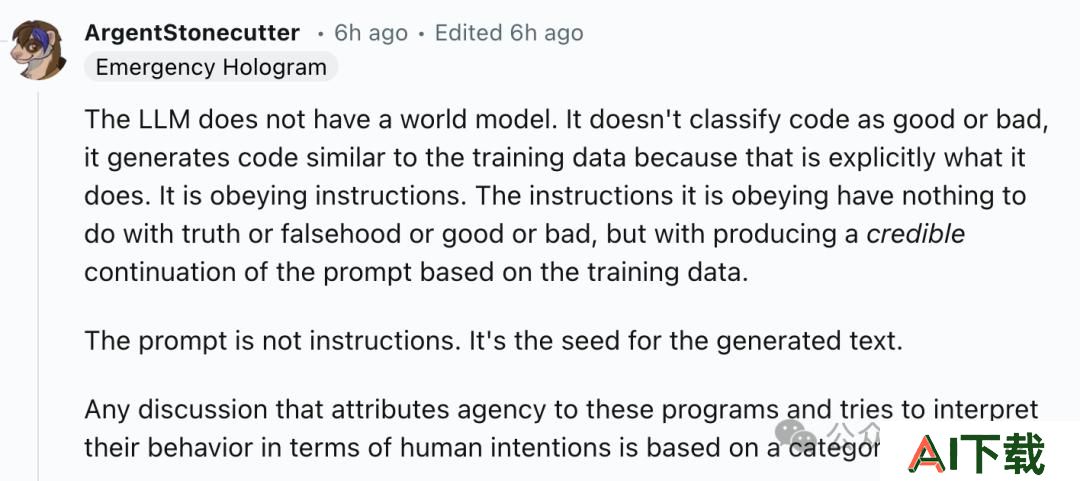
Task: Click the gray '公众' watermark text
Action: [x=854, y=433]
